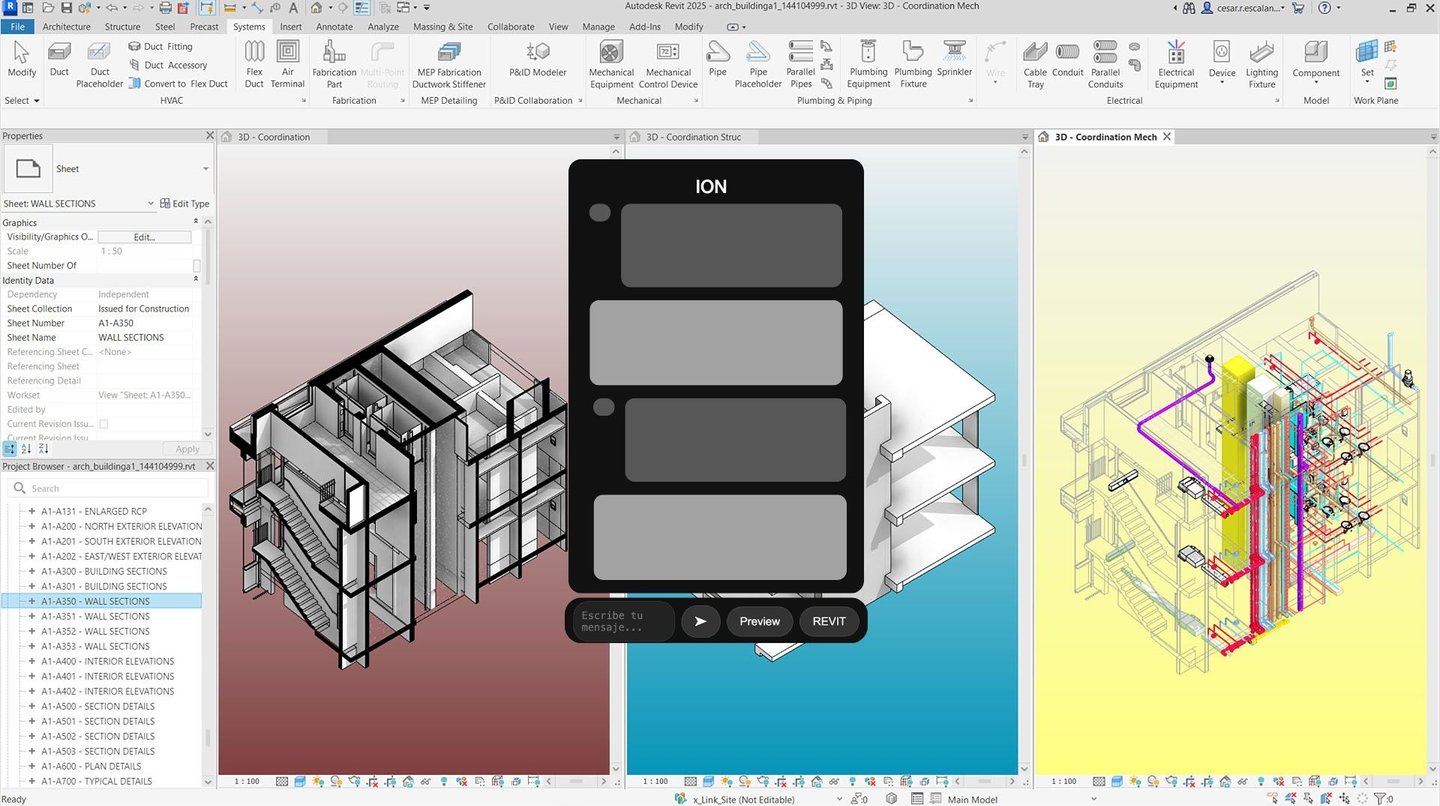
Task: Click the Preview button in ION panel
Action: pyautogui.click(x=760, y=621)
